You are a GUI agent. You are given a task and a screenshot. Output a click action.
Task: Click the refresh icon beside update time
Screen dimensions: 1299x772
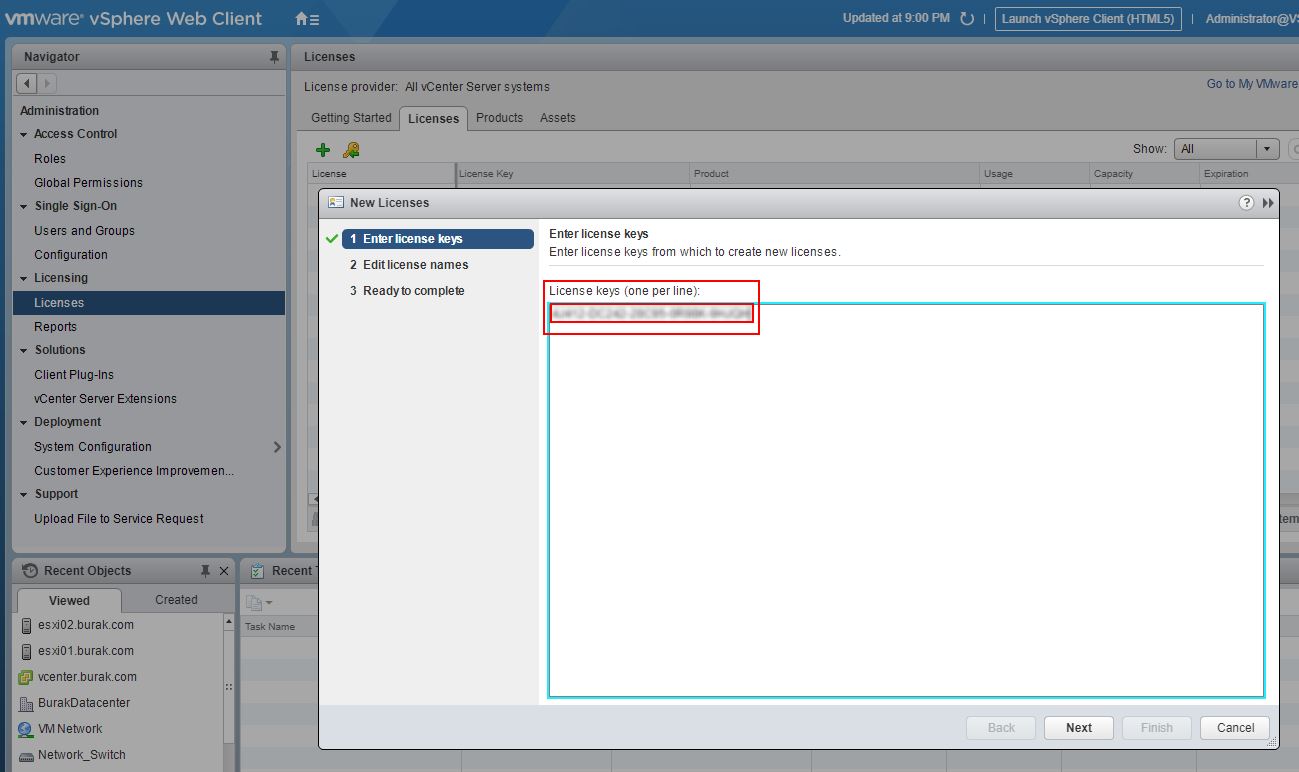pos(967,19)
